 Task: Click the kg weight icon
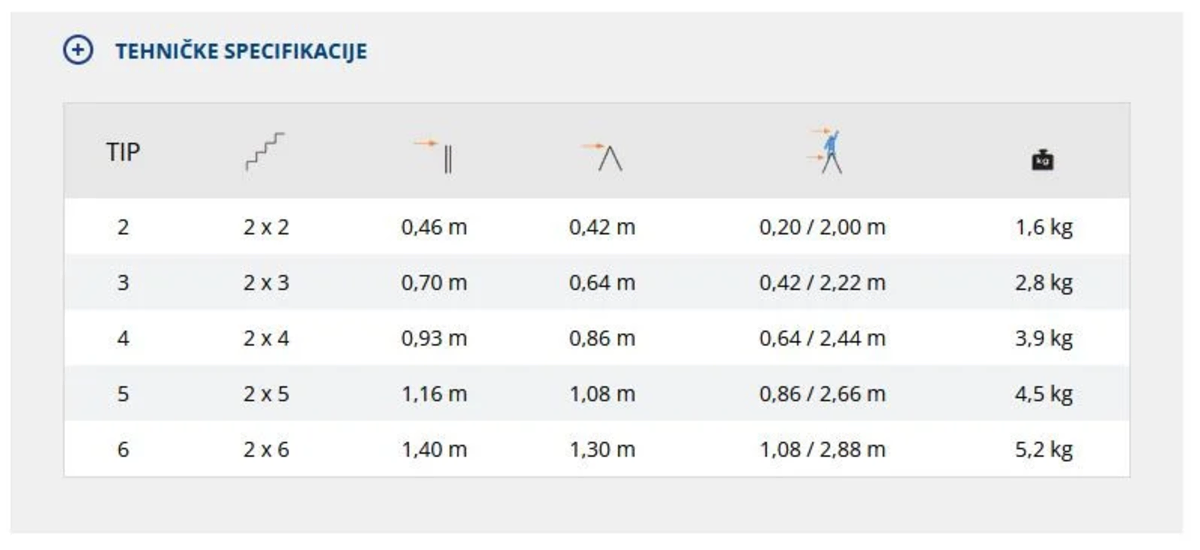click(1043, 158)
